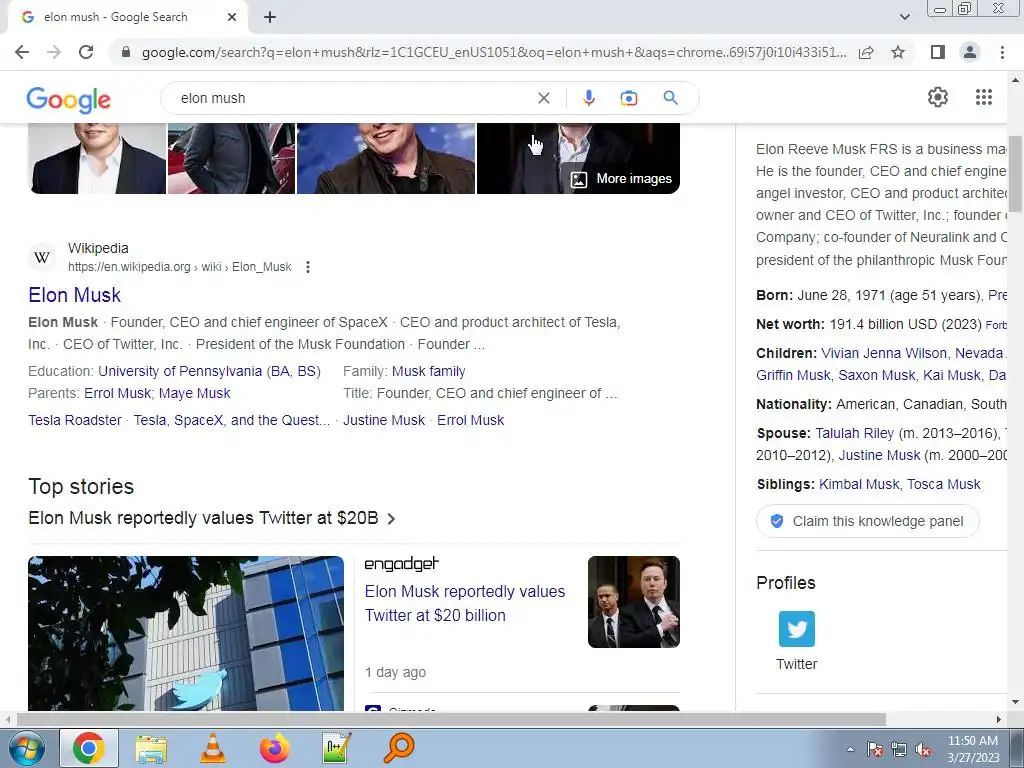Click the Wikipedia W favicon
The width and height of the screenshot is (1024, 768).
[42, 257]
